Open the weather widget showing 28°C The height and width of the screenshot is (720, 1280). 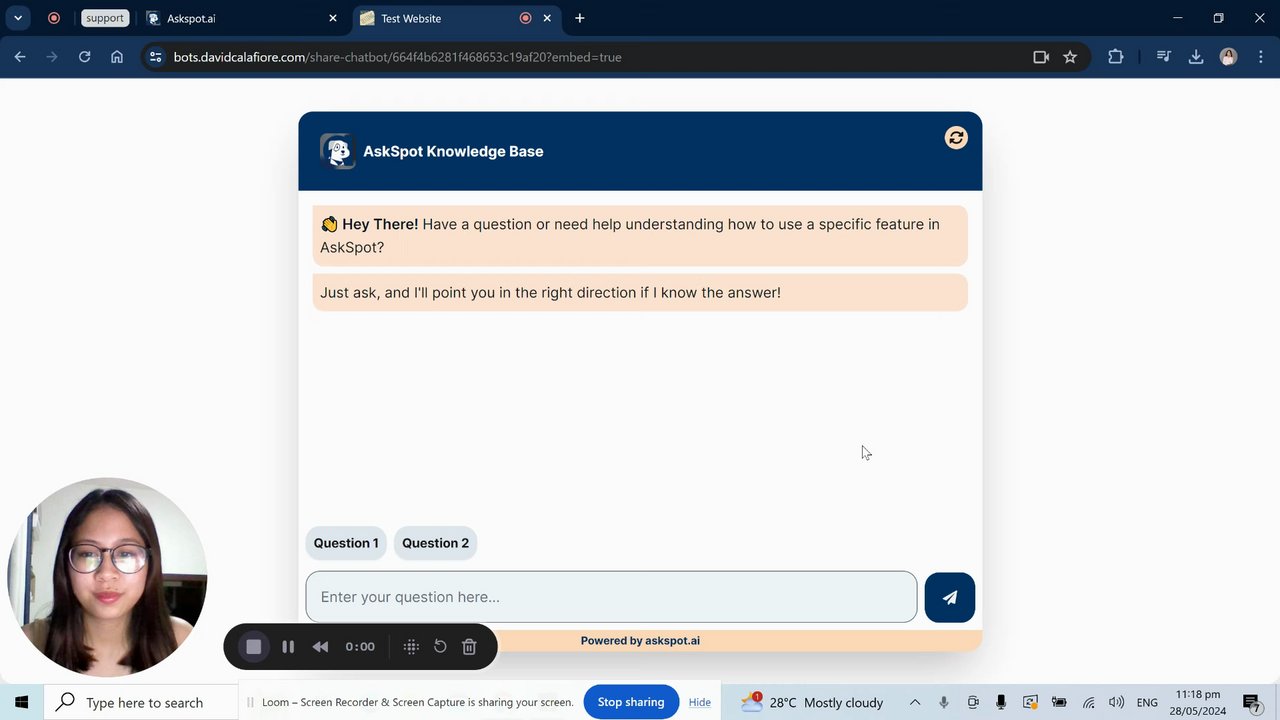point(812,702)
